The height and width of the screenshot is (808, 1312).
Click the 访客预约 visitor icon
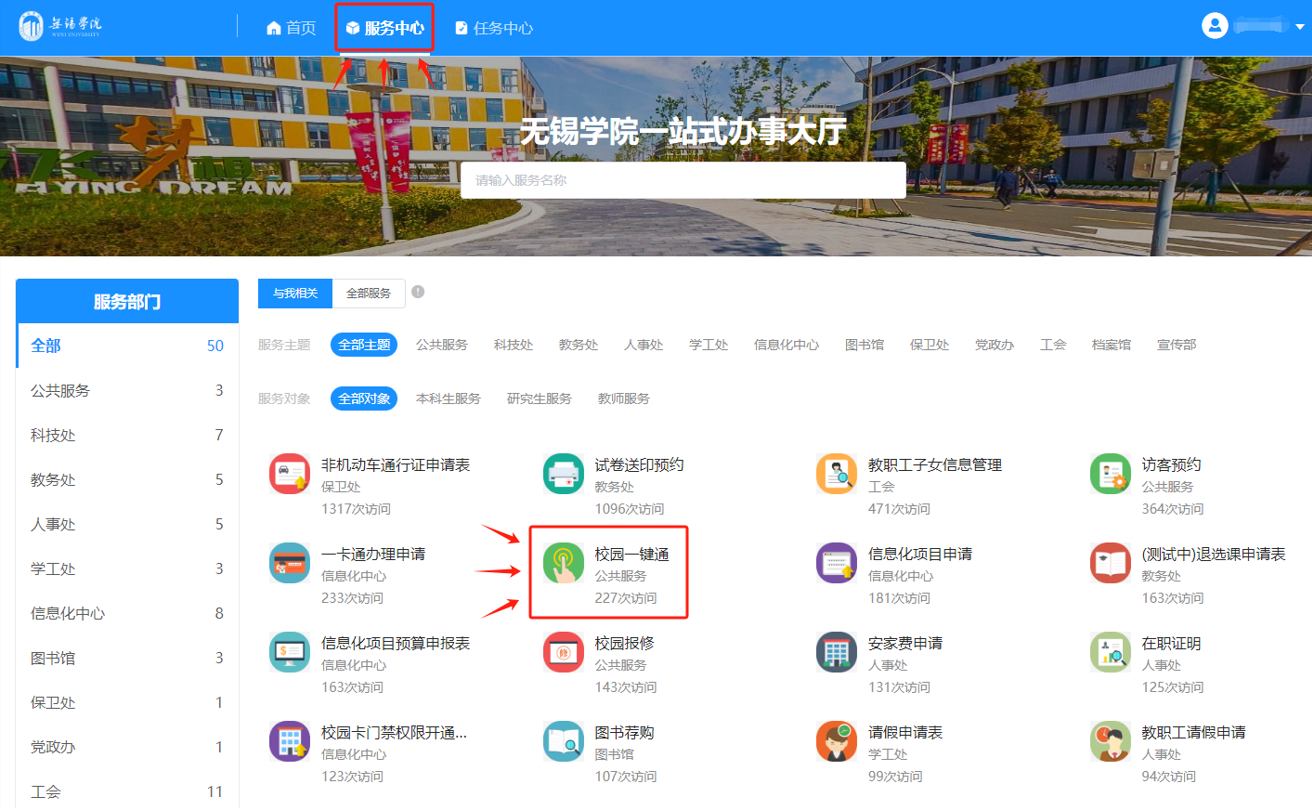(x=1110, y=474)
